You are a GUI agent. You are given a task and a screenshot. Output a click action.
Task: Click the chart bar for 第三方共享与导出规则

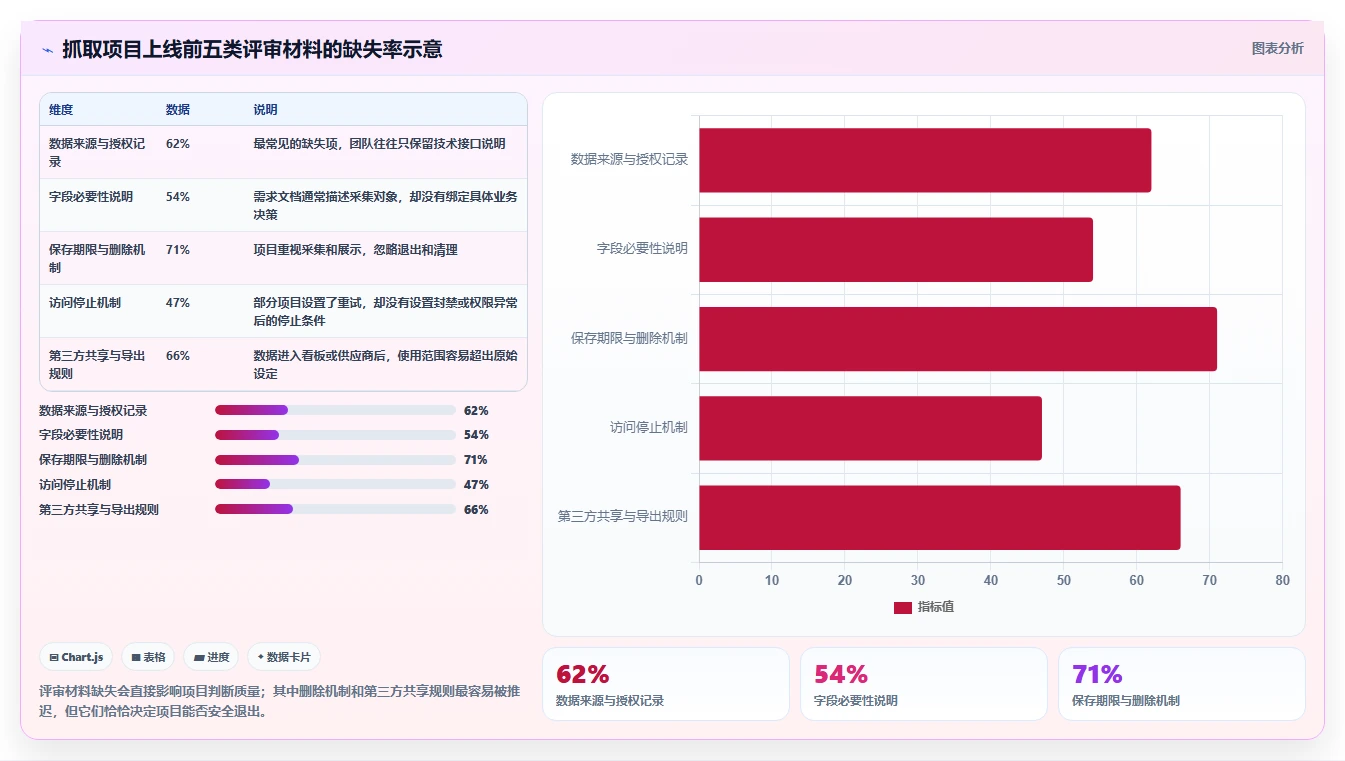(x=940, y=517)
